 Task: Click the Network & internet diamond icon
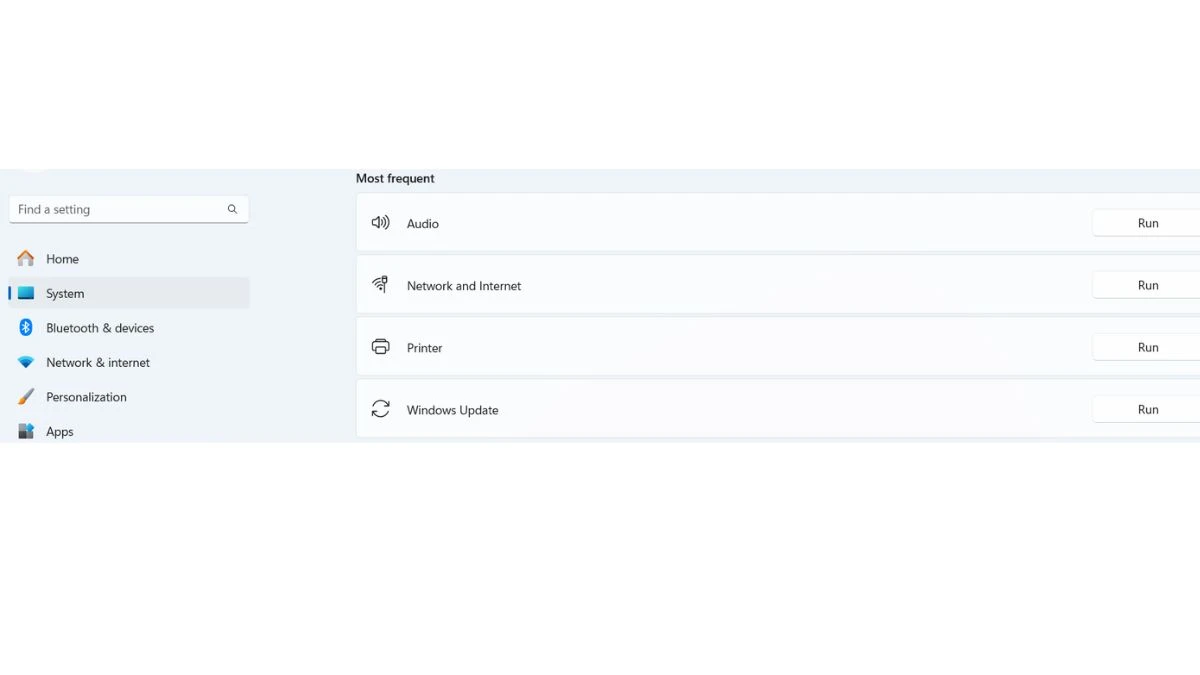(x=26, y=362)
